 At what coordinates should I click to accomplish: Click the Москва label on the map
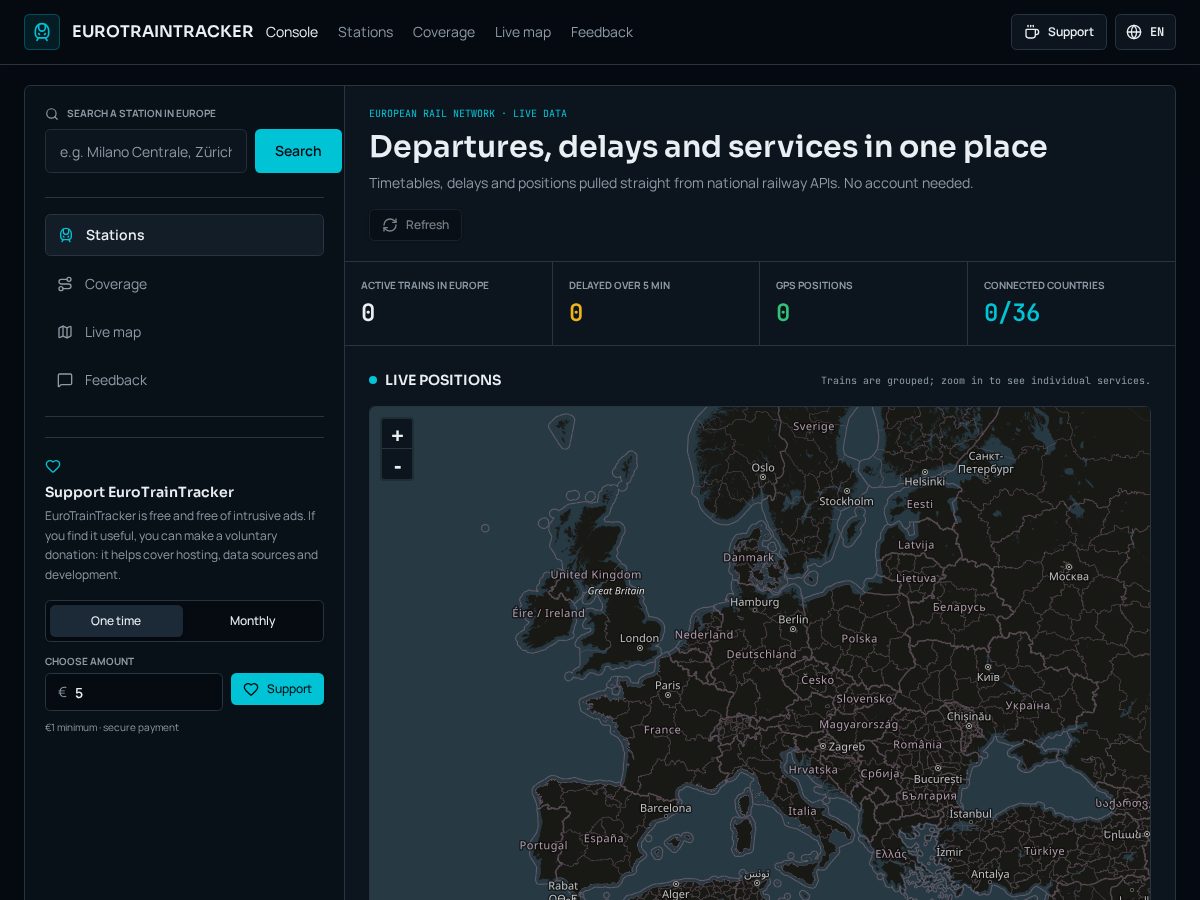tap(1068, 577)
